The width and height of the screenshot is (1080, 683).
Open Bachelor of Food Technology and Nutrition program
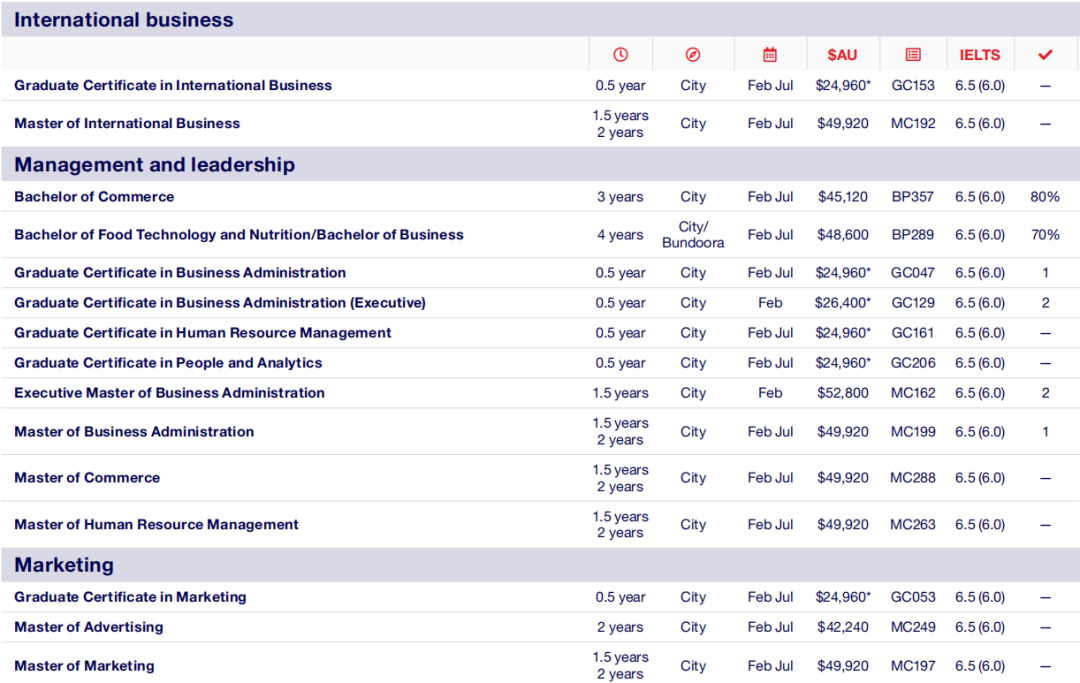tap(239, 235)
